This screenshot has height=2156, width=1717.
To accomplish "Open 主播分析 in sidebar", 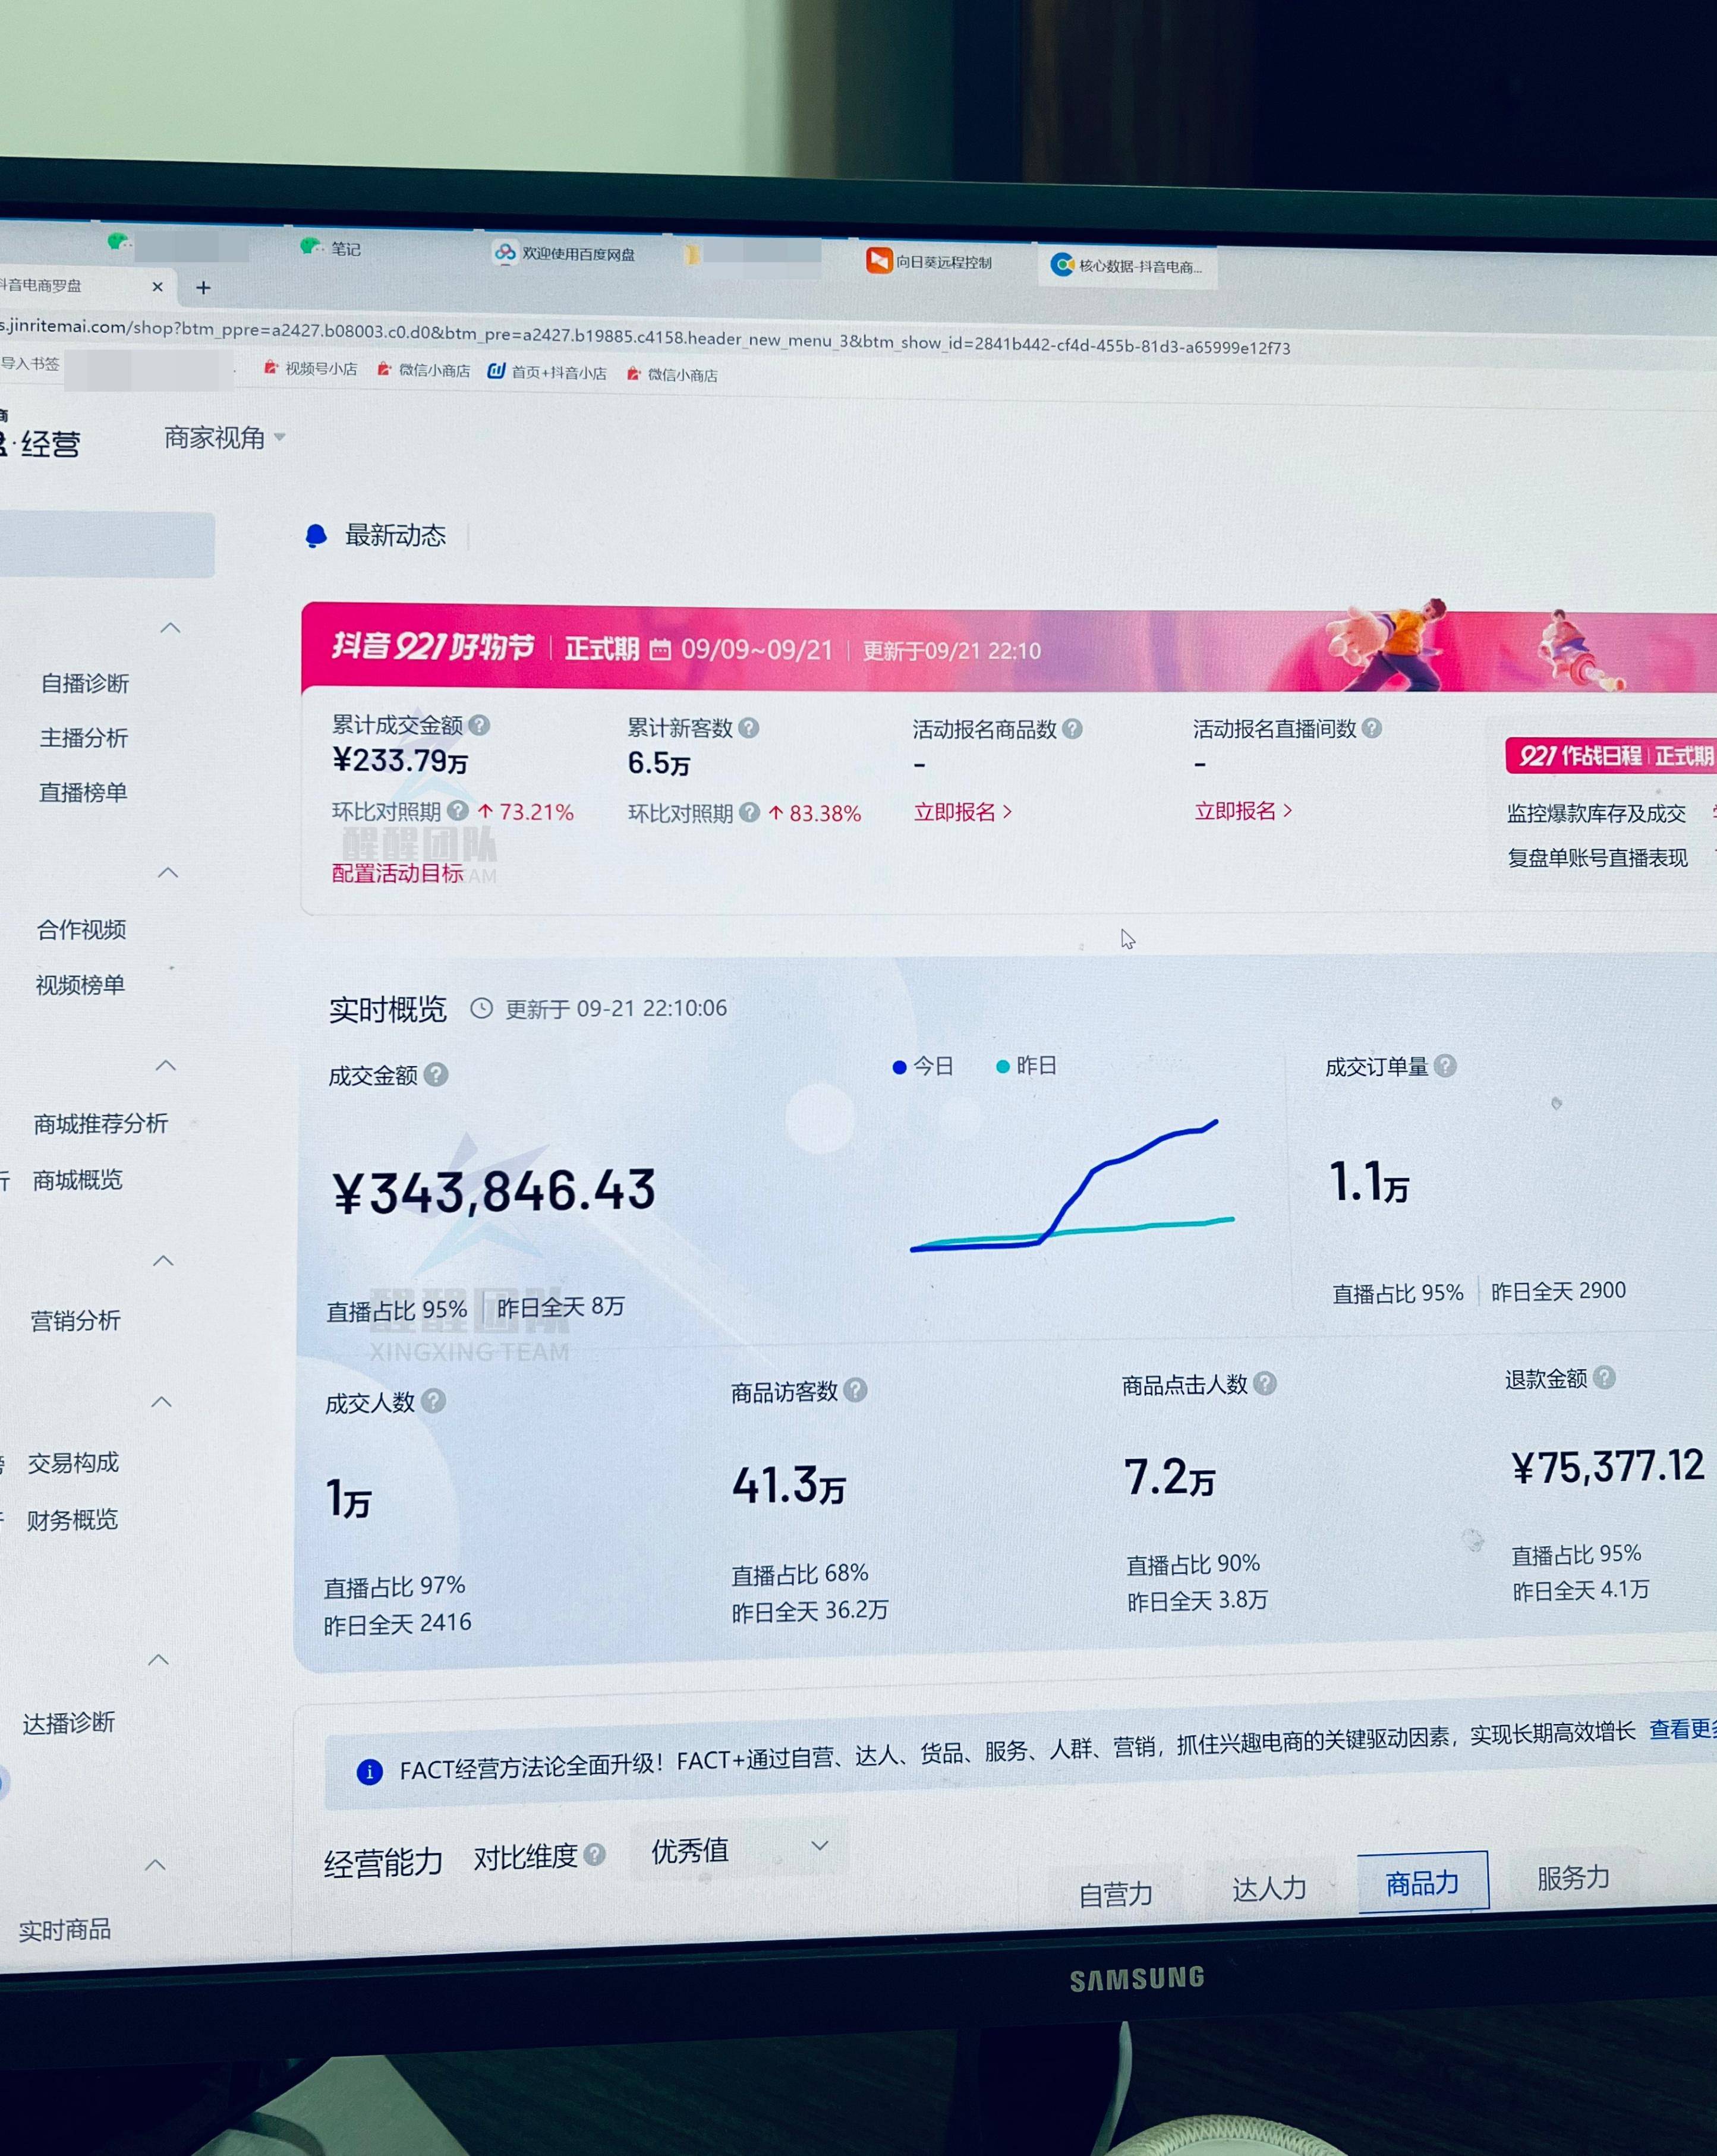I will click(84, 738).
